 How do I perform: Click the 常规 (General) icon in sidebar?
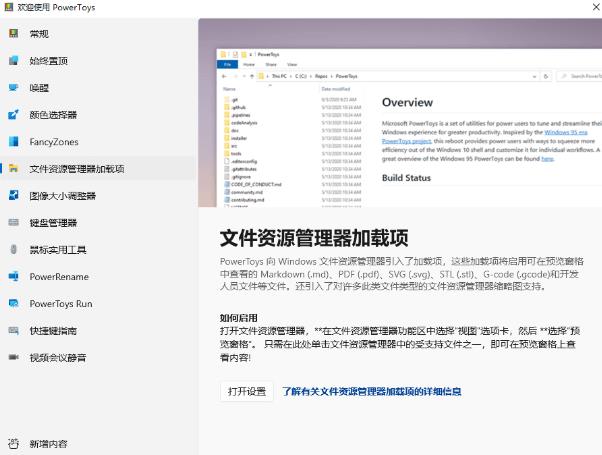click(x=13, y=34)
